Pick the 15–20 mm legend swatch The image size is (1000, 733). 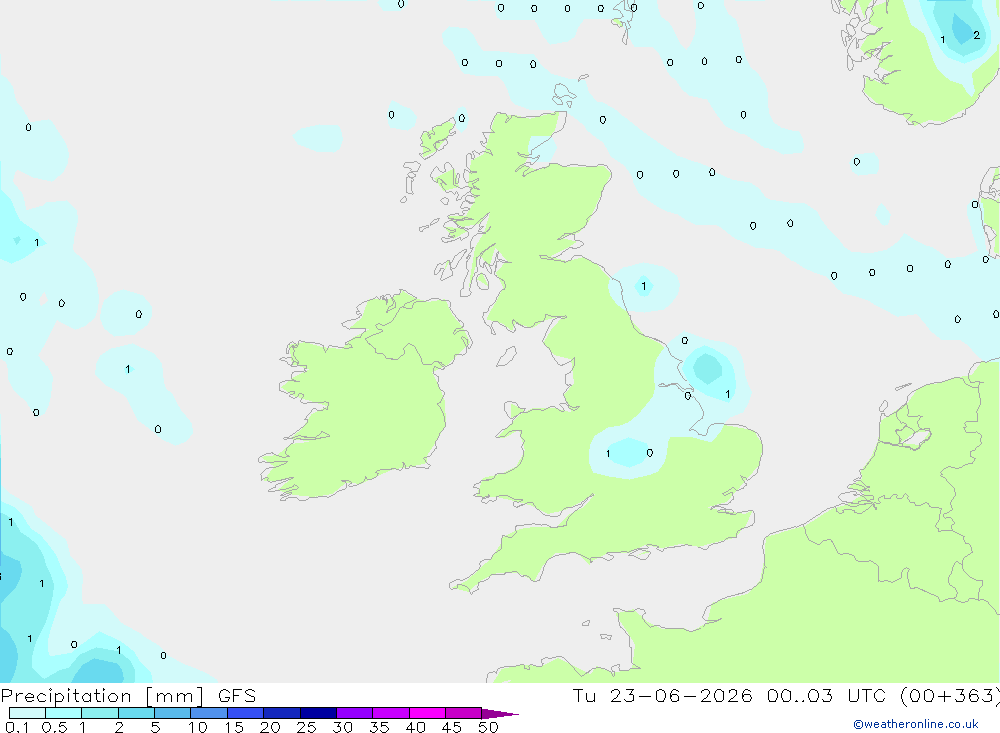[x=246, y=713]
